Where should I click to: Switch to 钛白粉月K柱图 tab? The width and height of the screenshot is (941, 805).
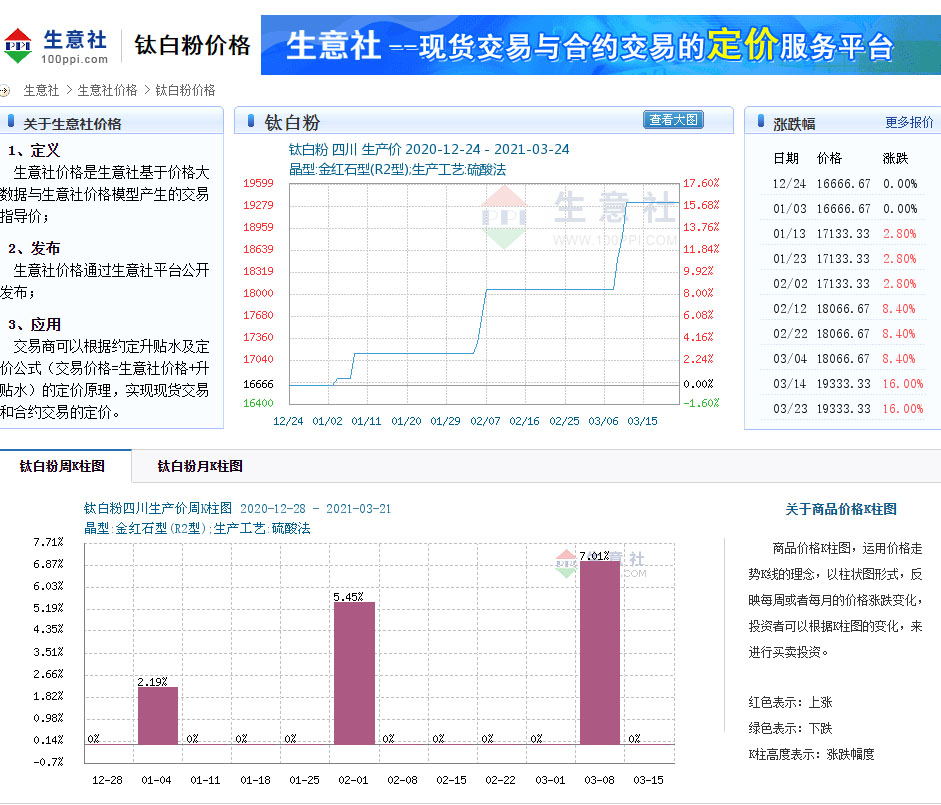200,466
